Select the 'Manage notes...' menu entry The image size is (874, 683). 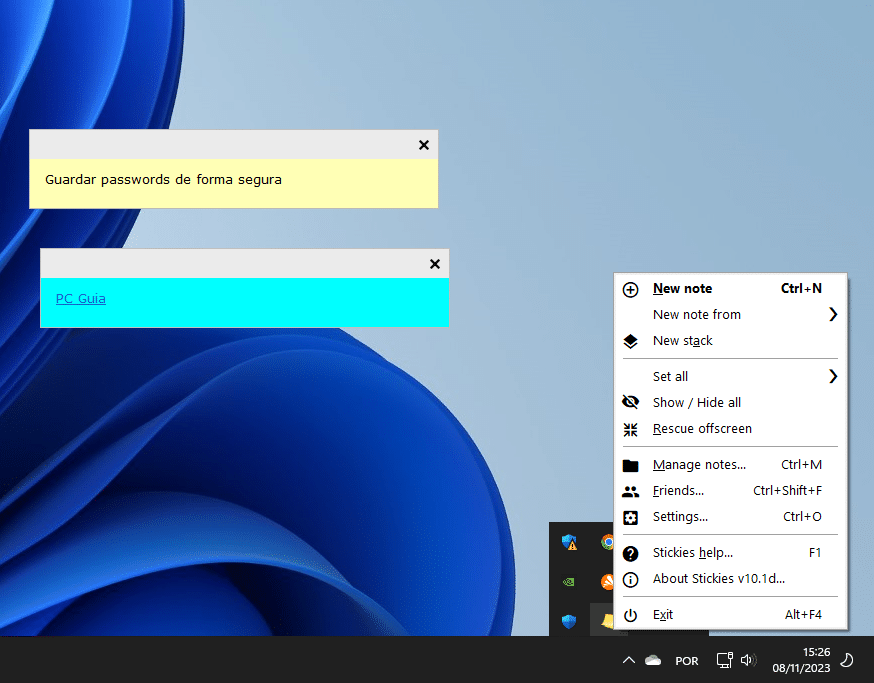(x=699, y=465)
